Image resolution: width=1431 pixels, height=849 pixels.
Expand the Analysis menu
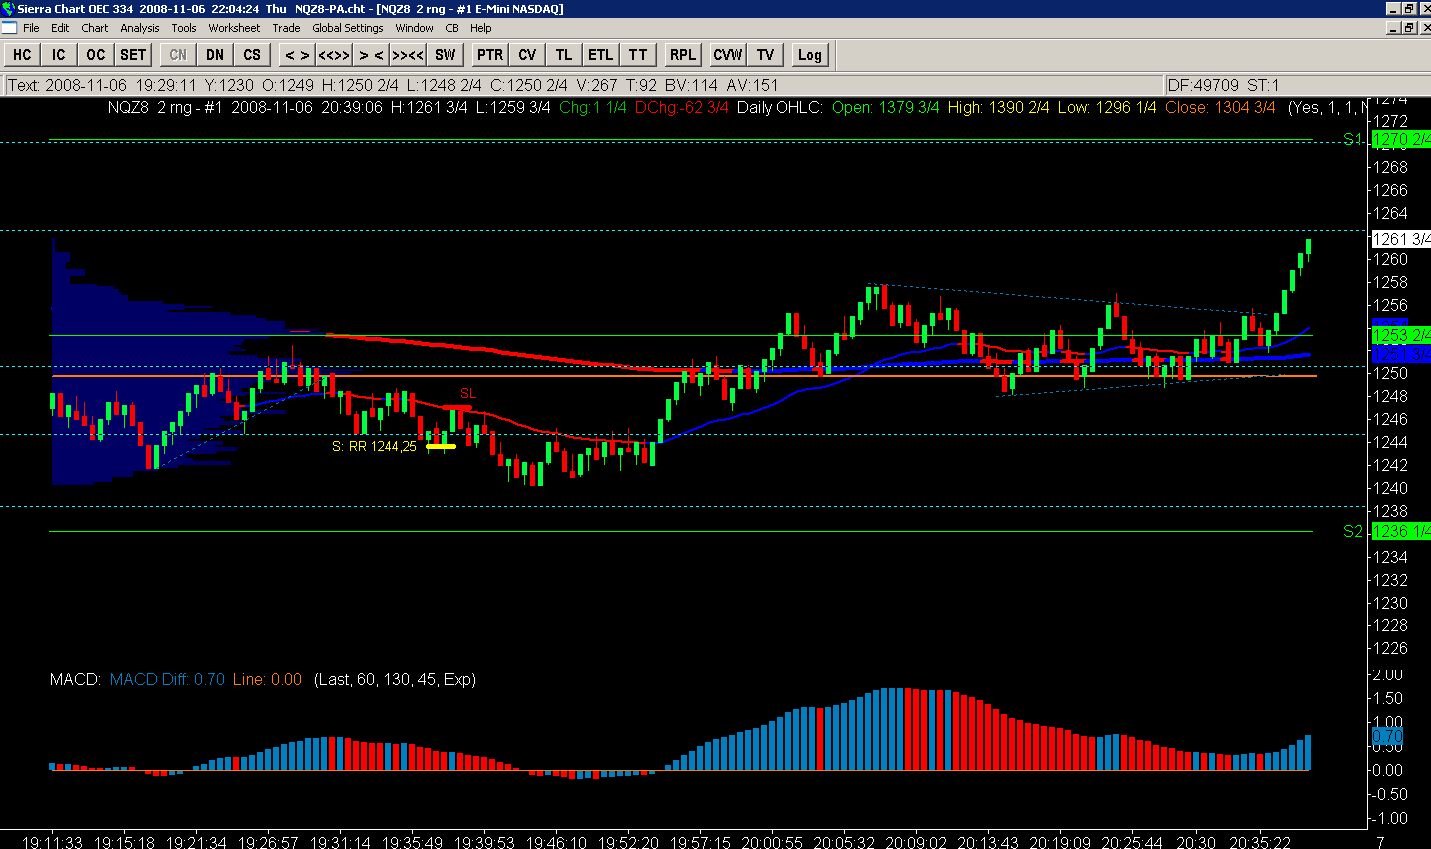[140, 28]
